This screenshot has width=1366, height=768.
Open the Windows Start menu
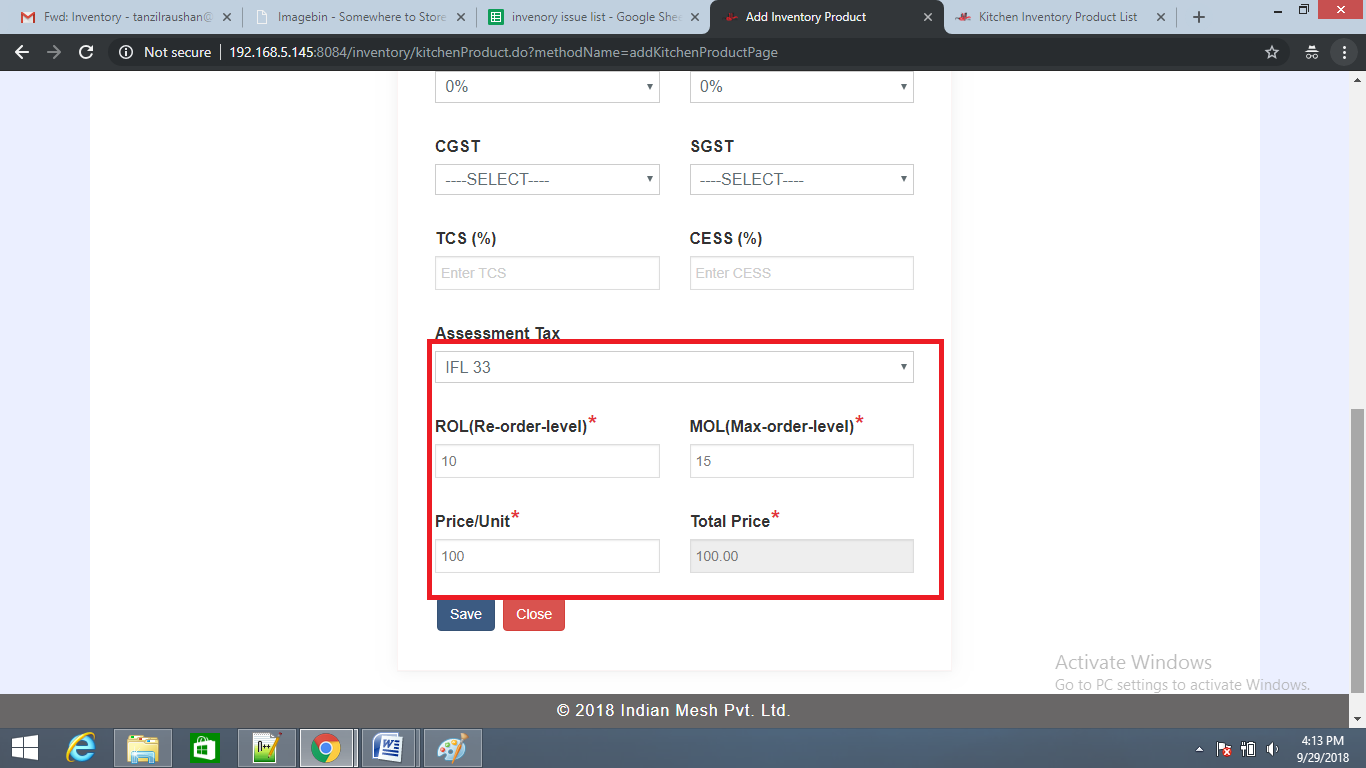(x=24, y=748)
